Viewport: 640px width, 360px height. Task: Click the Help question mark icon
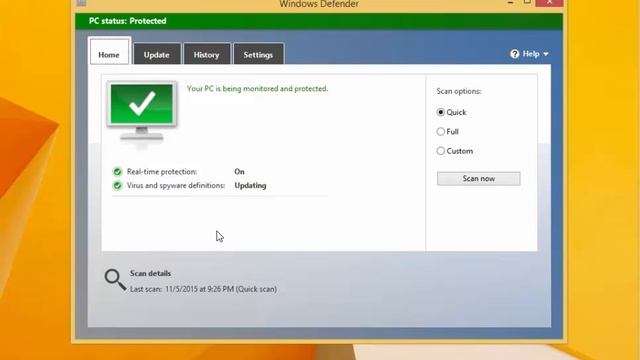click(x=515, y=54)
